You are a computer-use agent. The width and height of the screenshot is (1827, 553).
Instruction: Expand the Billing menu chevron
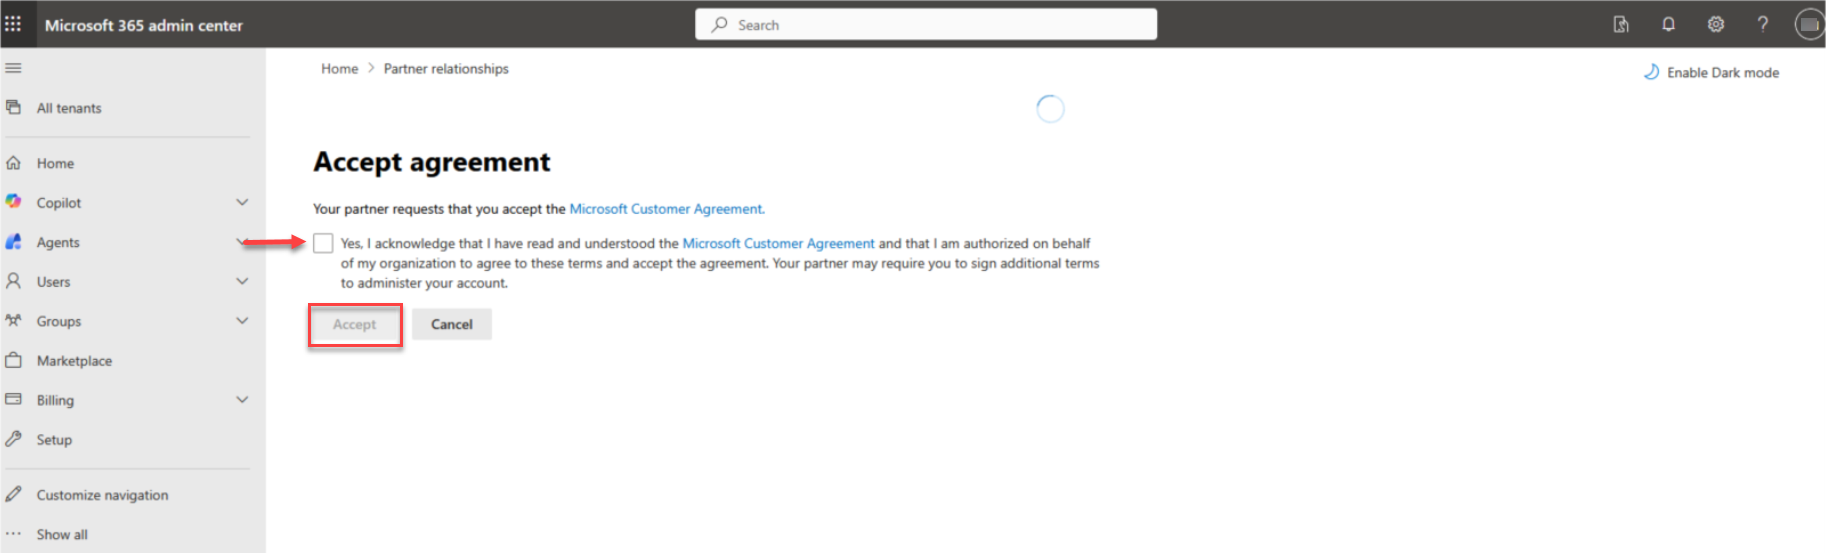(242, 399)
